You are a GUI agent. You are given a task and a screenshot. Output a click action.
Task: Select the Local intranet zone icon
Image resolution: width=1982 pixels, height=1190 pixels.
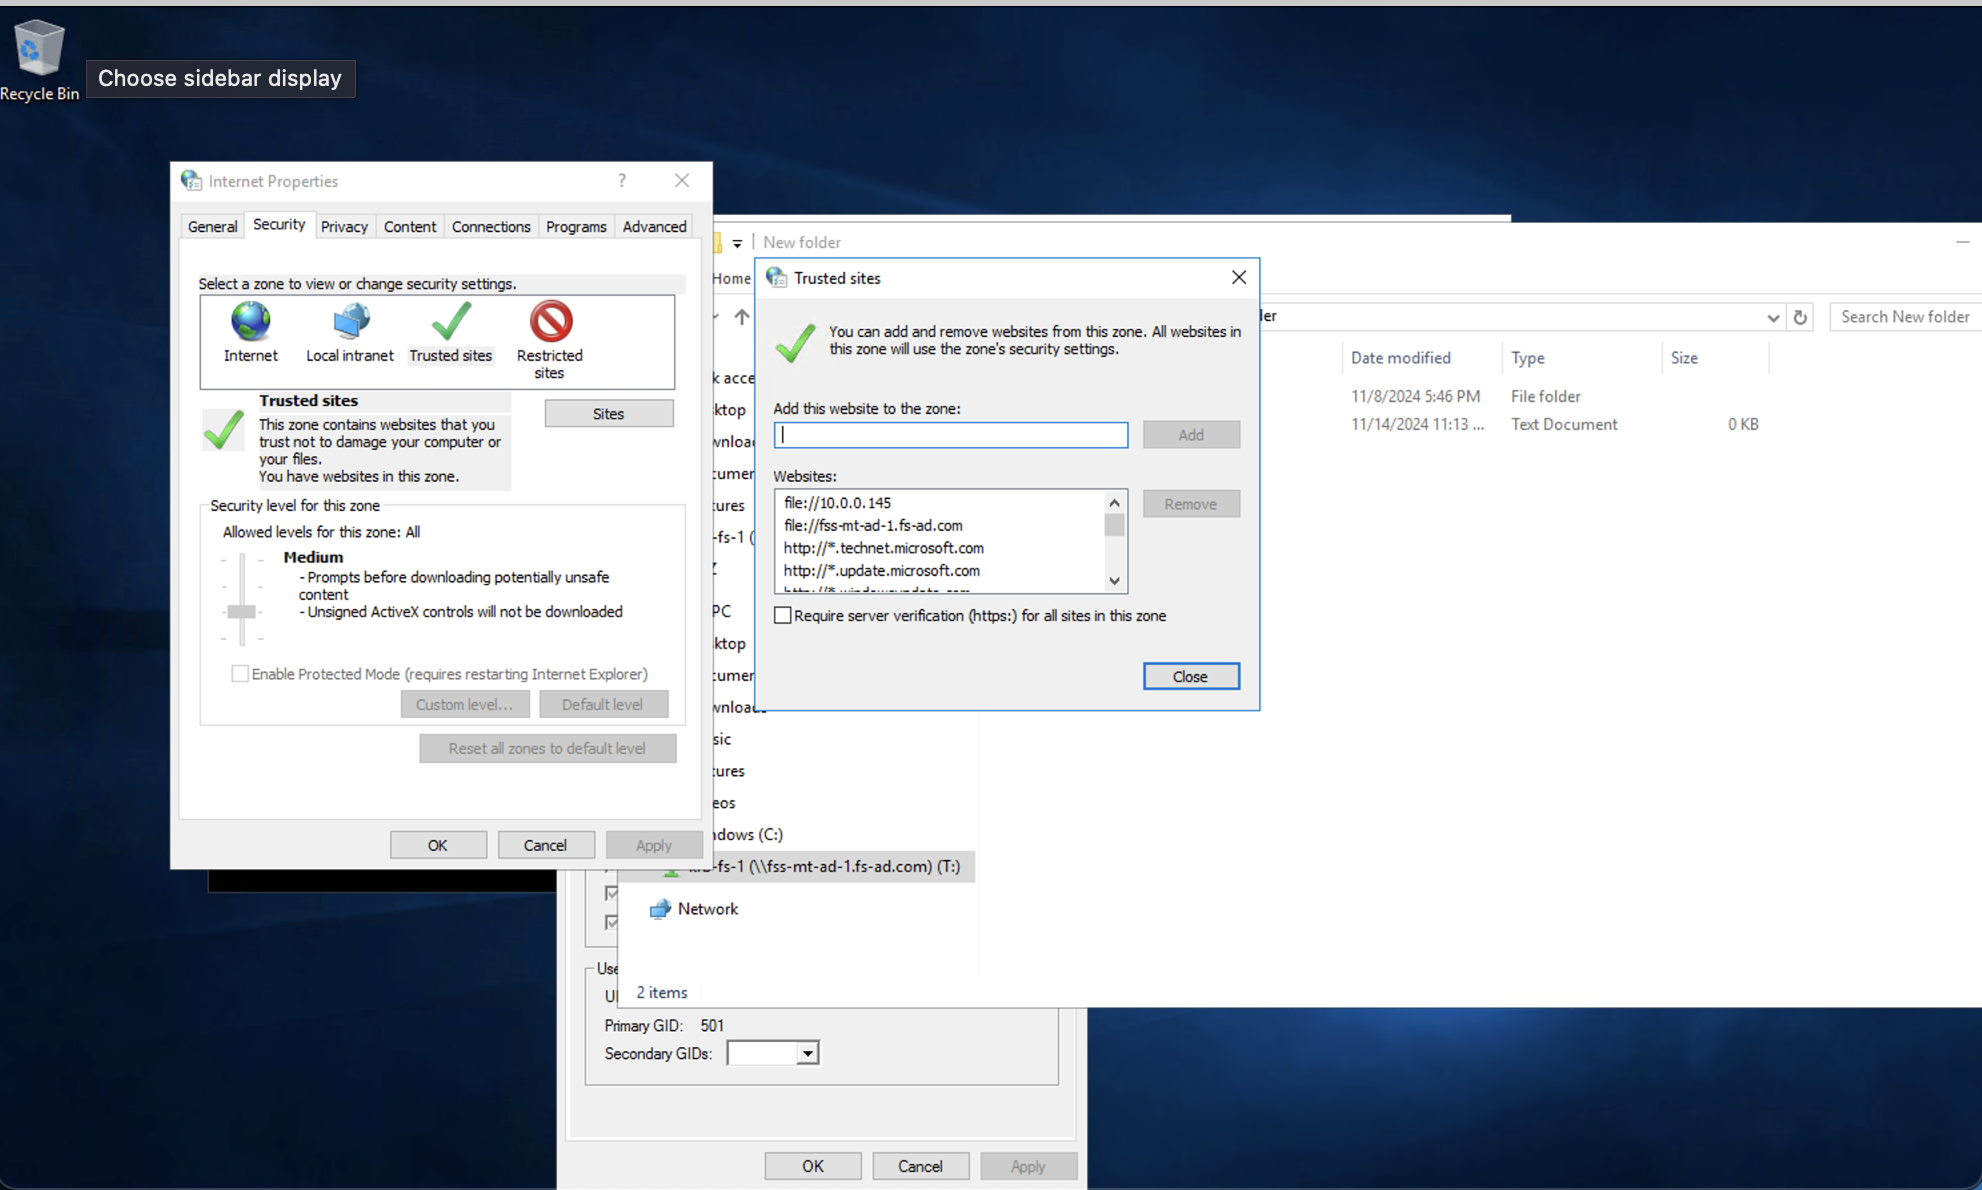pos(349,322)
